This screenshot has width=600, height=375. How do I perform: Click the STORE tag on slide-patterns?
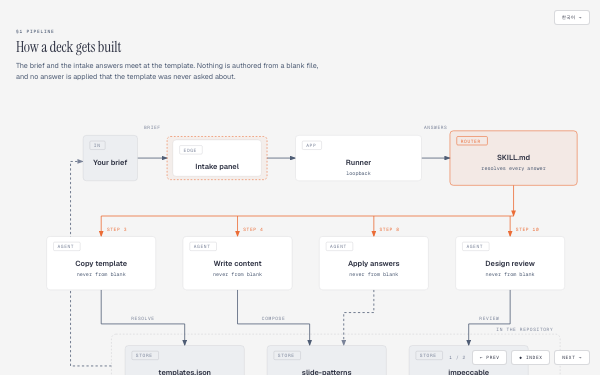[x=287, y=355]
